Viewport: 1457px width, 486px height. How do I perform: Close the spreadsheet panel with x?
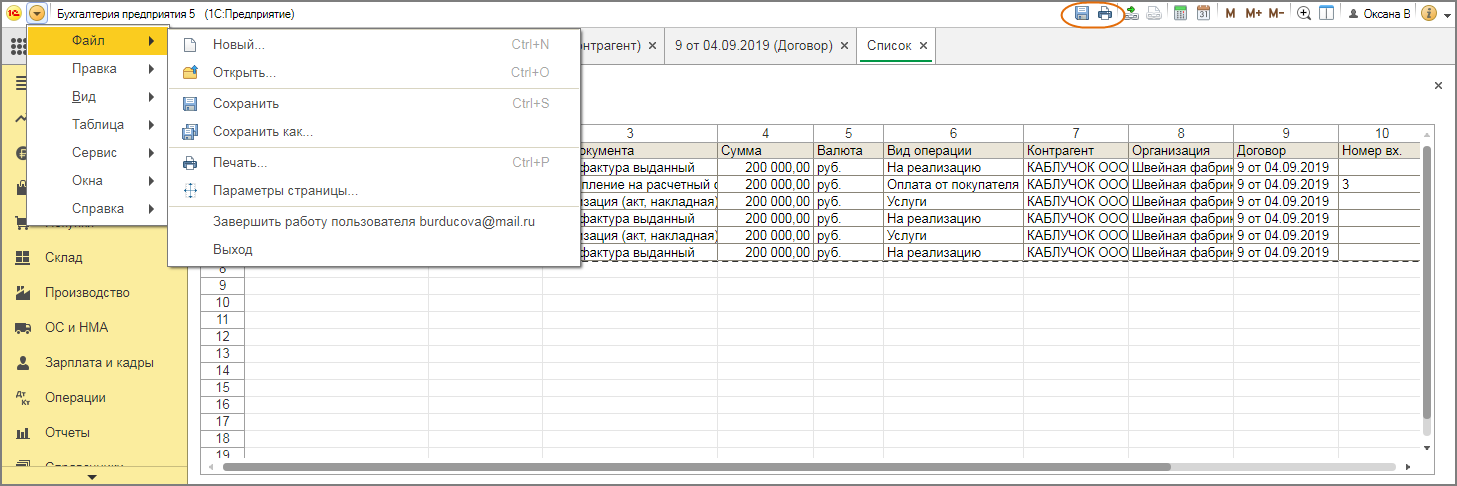tap(1438, 86)
